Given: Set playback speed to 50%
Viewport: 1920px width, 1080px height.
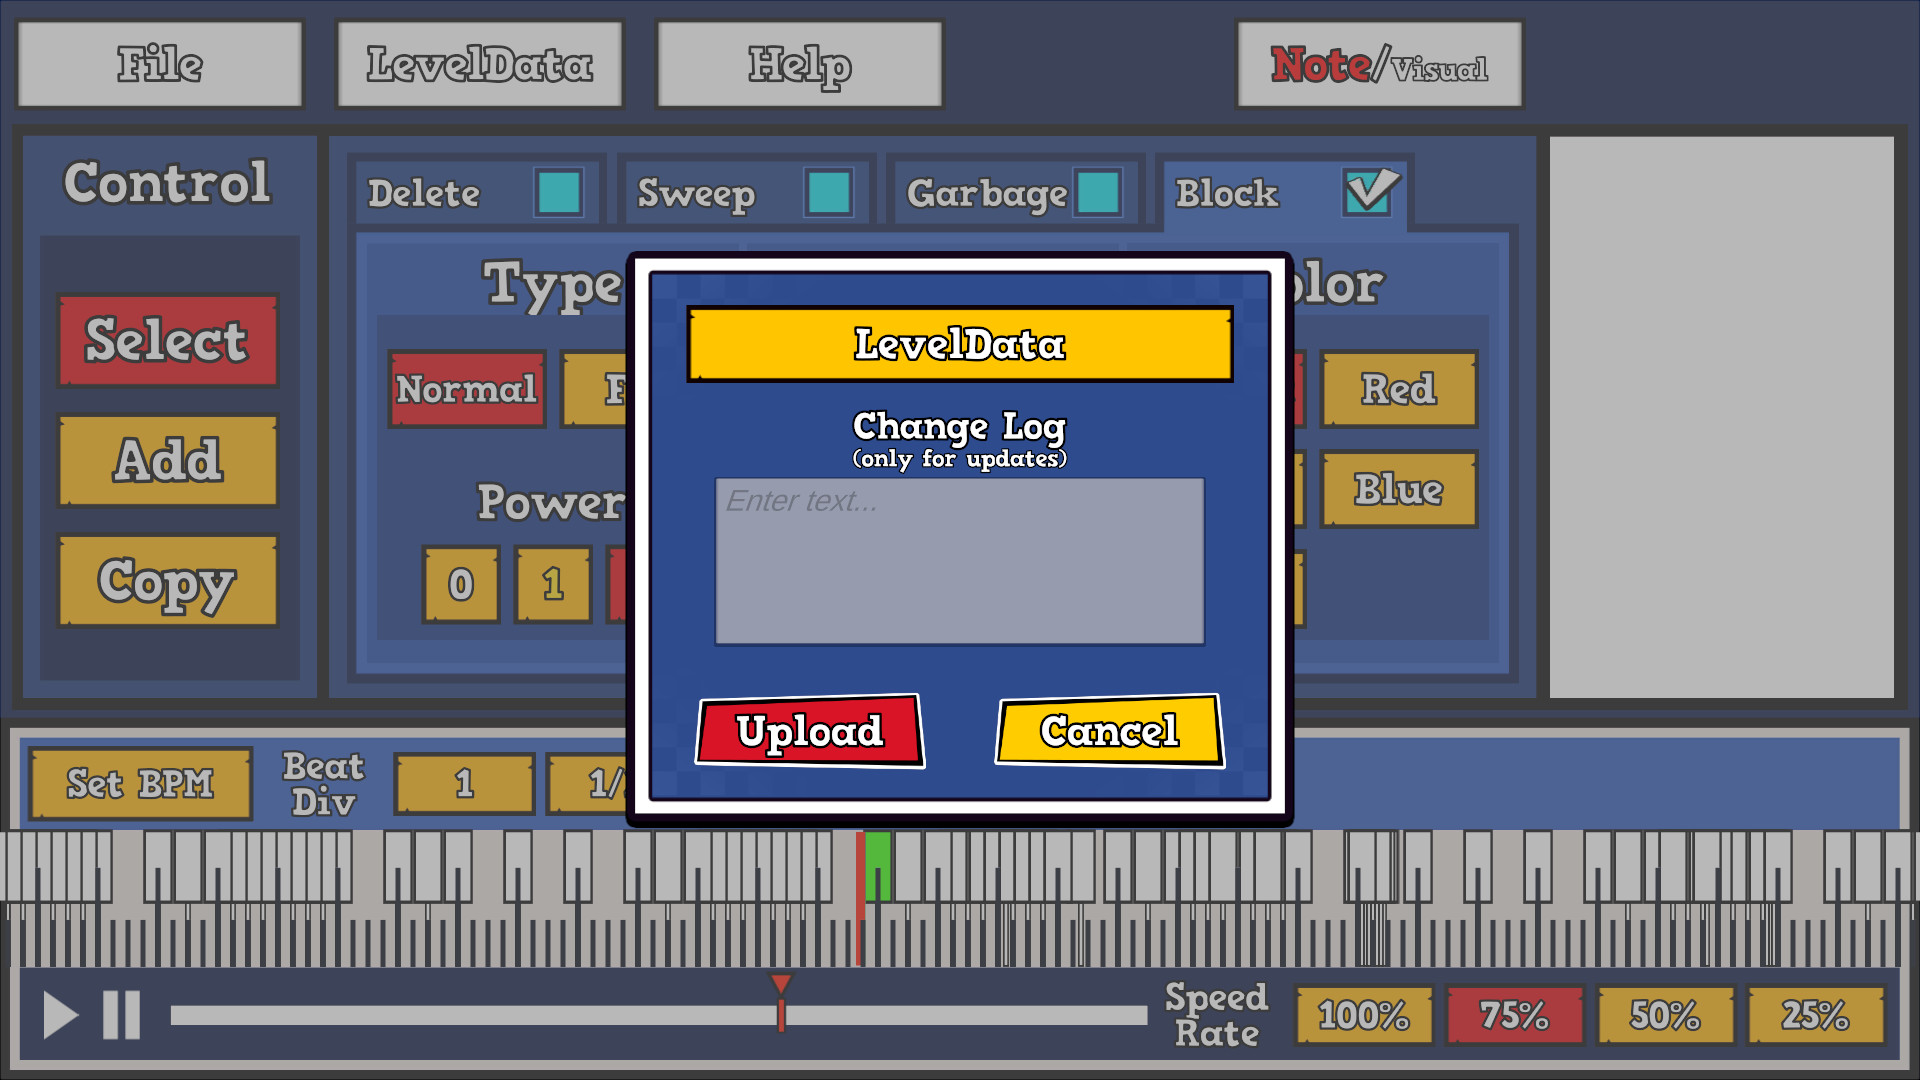Looking at the screenshot, I should click(1663, 1015).
